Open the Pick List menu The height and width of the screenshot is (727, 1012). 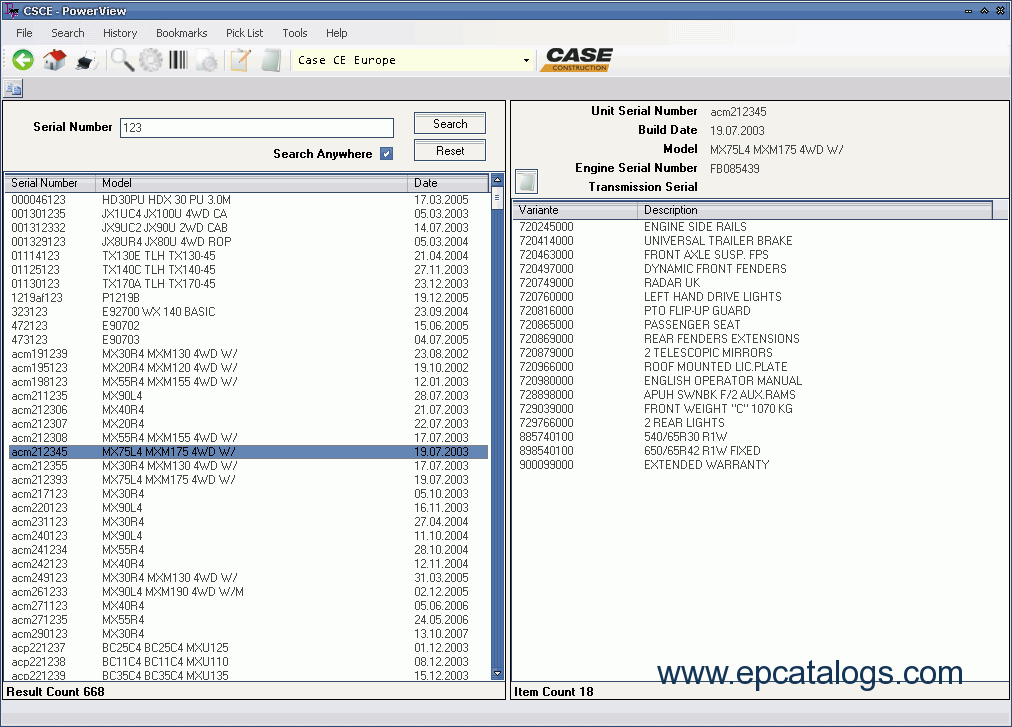[x=245, y=33]
